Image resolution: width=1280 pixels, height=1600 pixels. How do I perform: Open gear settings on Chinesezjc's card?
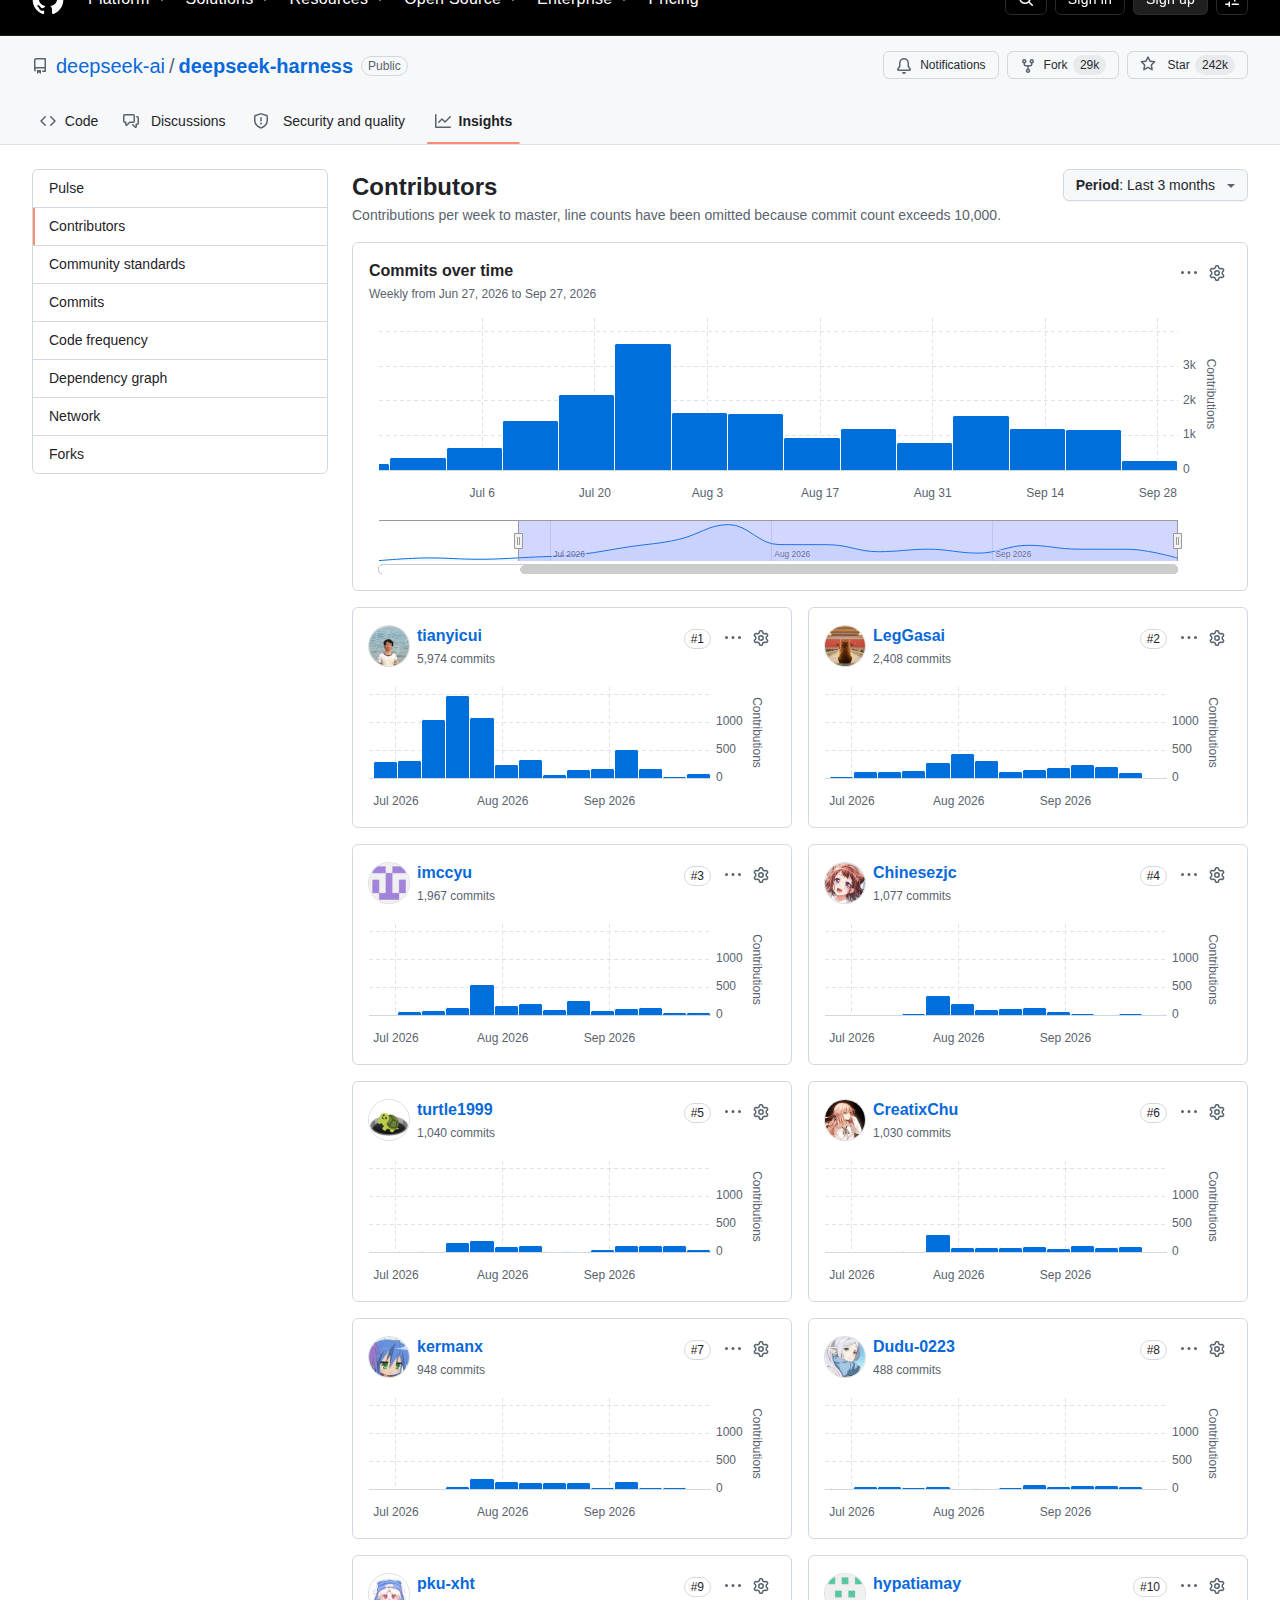(x=1217, y=875)
